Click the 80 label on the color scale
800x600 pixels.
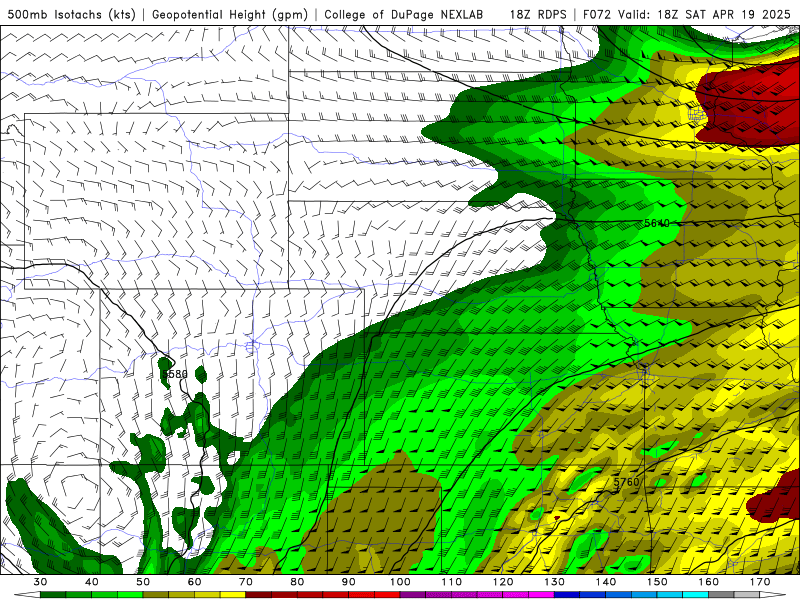[x=297, y=582]
